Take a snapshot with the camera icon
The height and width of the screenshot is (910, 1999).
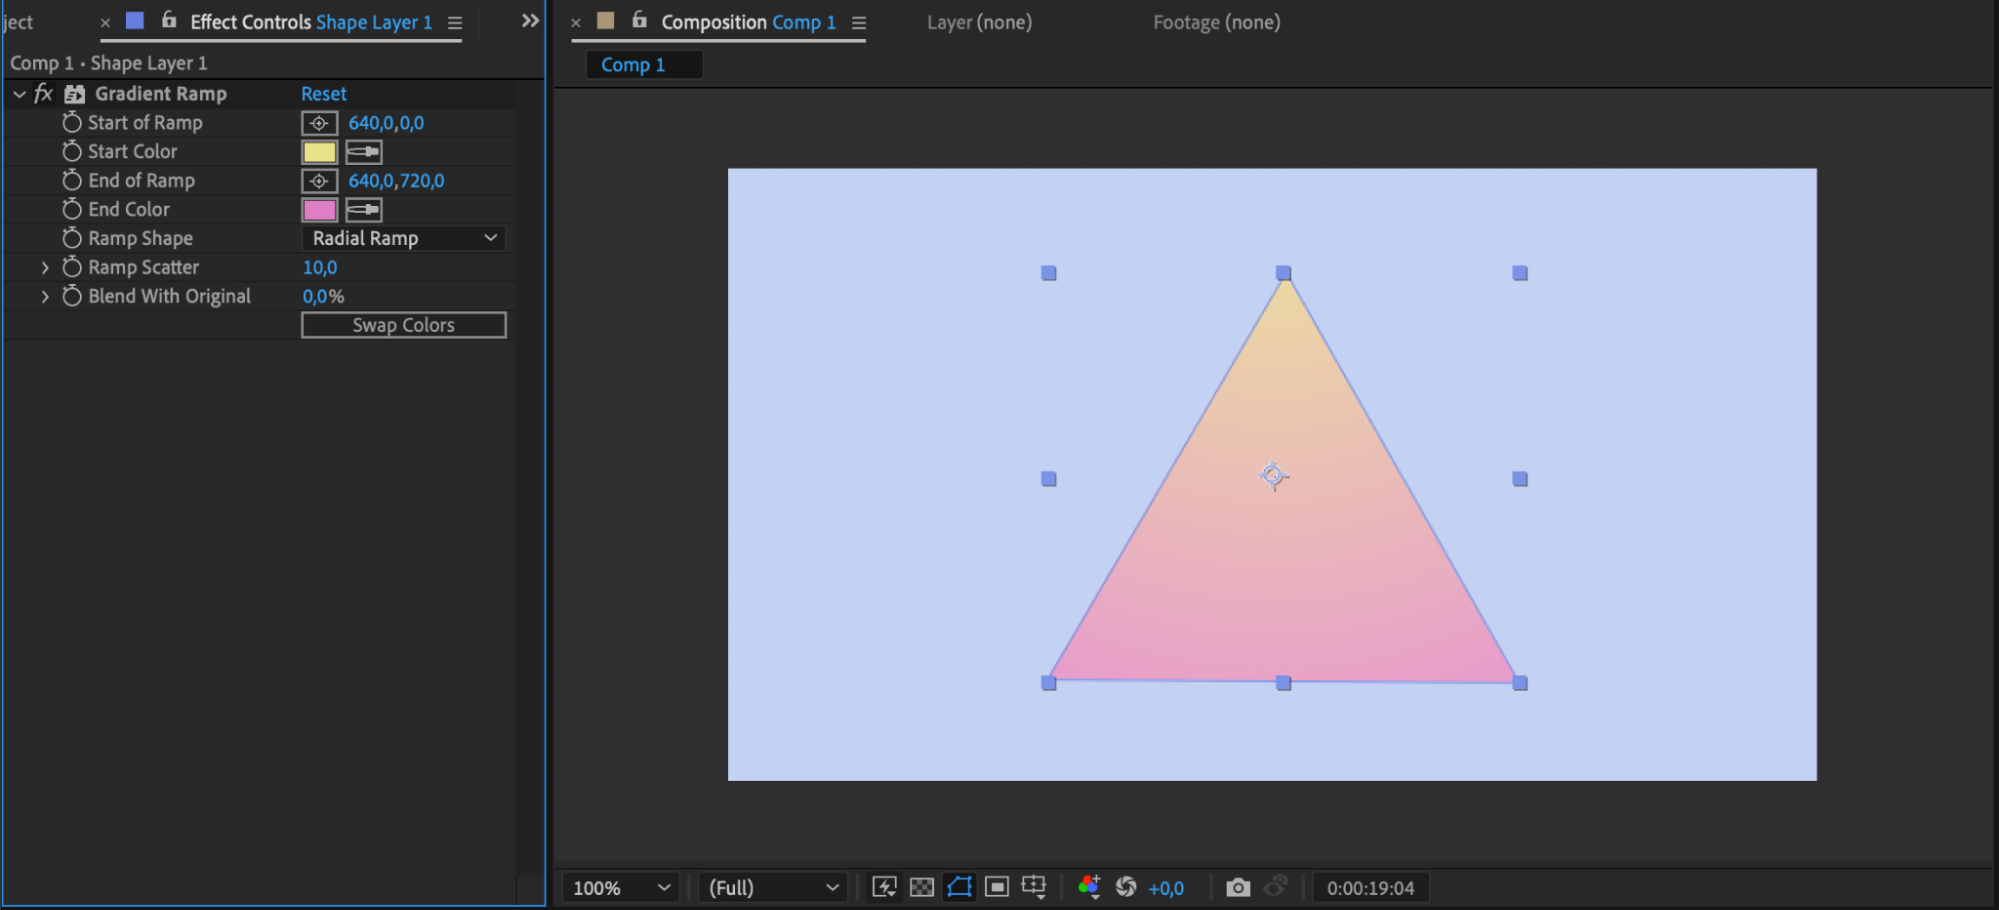click(1238, 887)
